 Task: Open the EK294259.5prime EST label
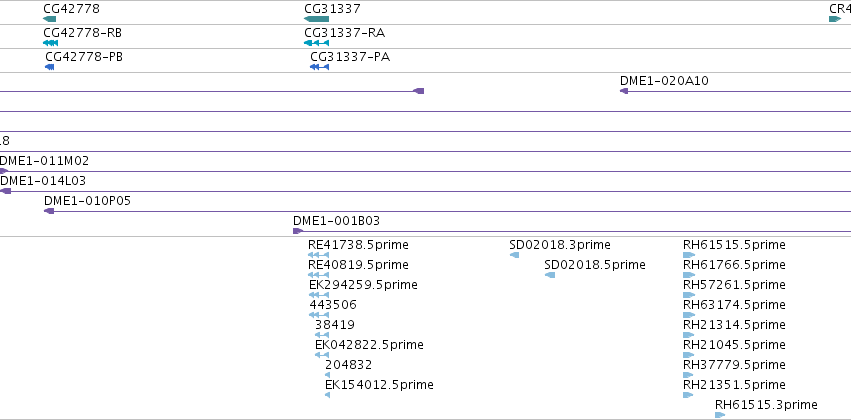(x=364, y=285)
